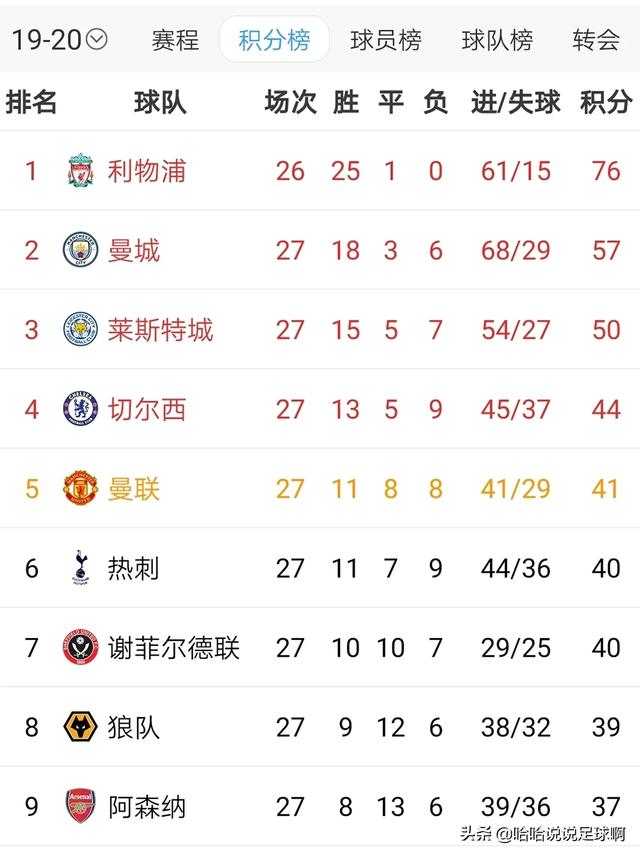Click the 积分 column header
640x856 pixels.
click(x=606, y=102)
